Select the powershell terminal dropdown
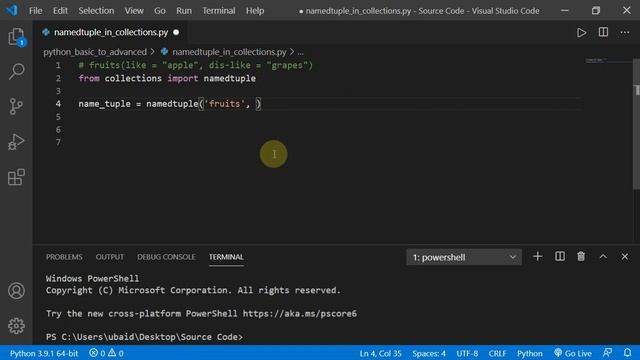The image size is (640, 360). tap(464, 257)
